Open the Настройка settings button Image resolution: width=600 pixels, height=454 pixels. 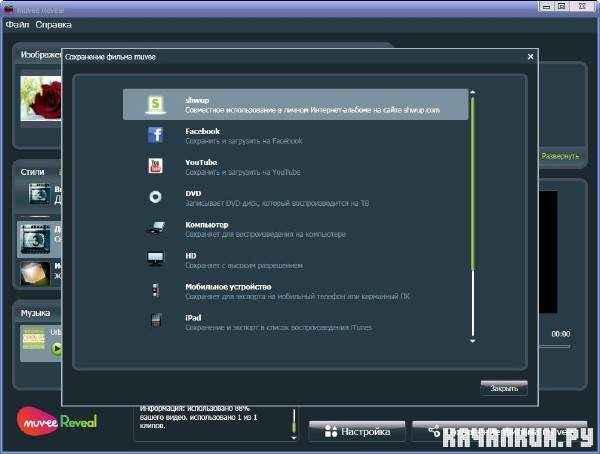(x=357, y=432)
